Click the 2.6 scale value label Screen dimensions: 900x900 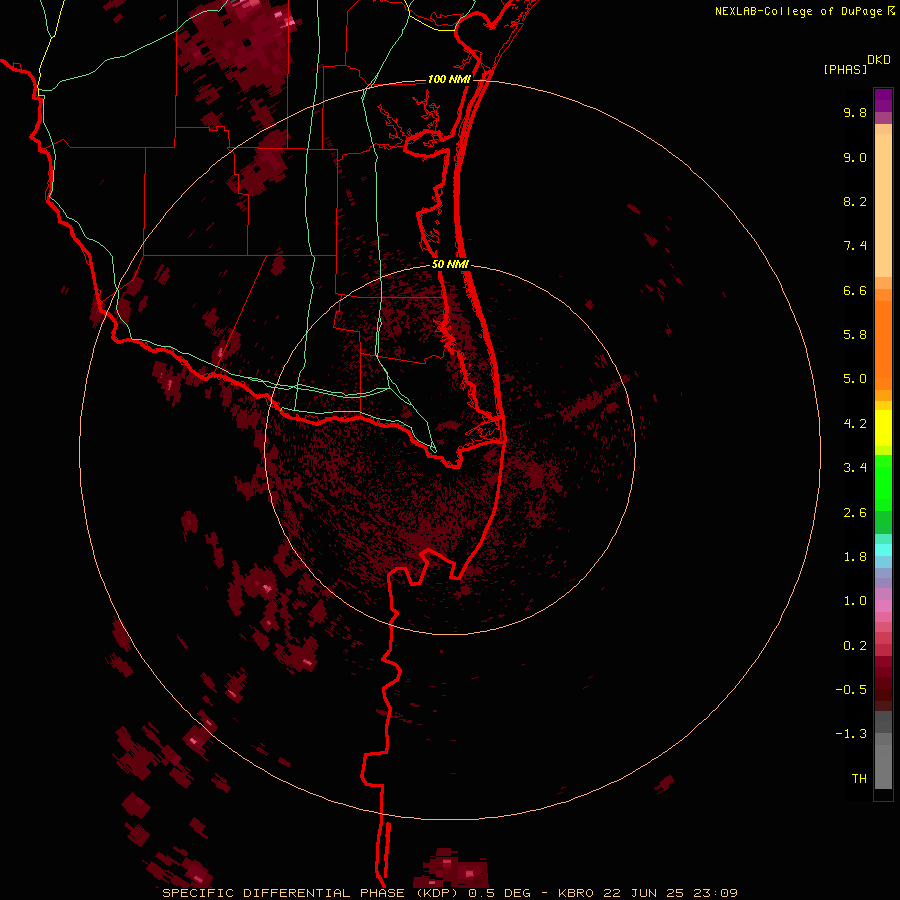855,513
